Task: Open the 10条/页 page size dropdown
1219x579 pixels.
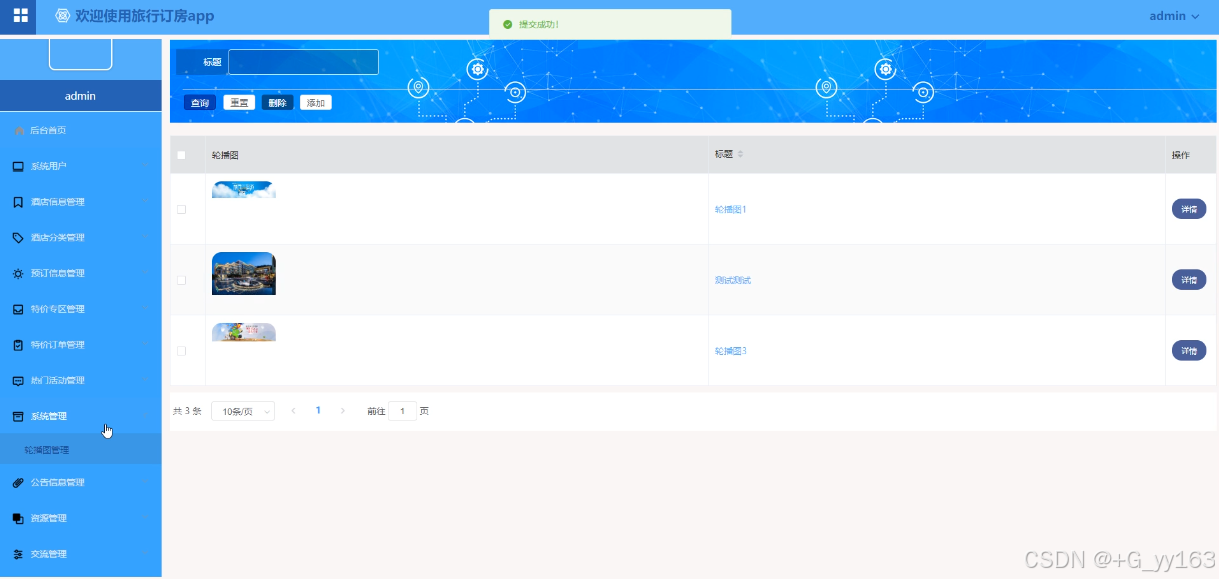Action: [x=243, y=411]
